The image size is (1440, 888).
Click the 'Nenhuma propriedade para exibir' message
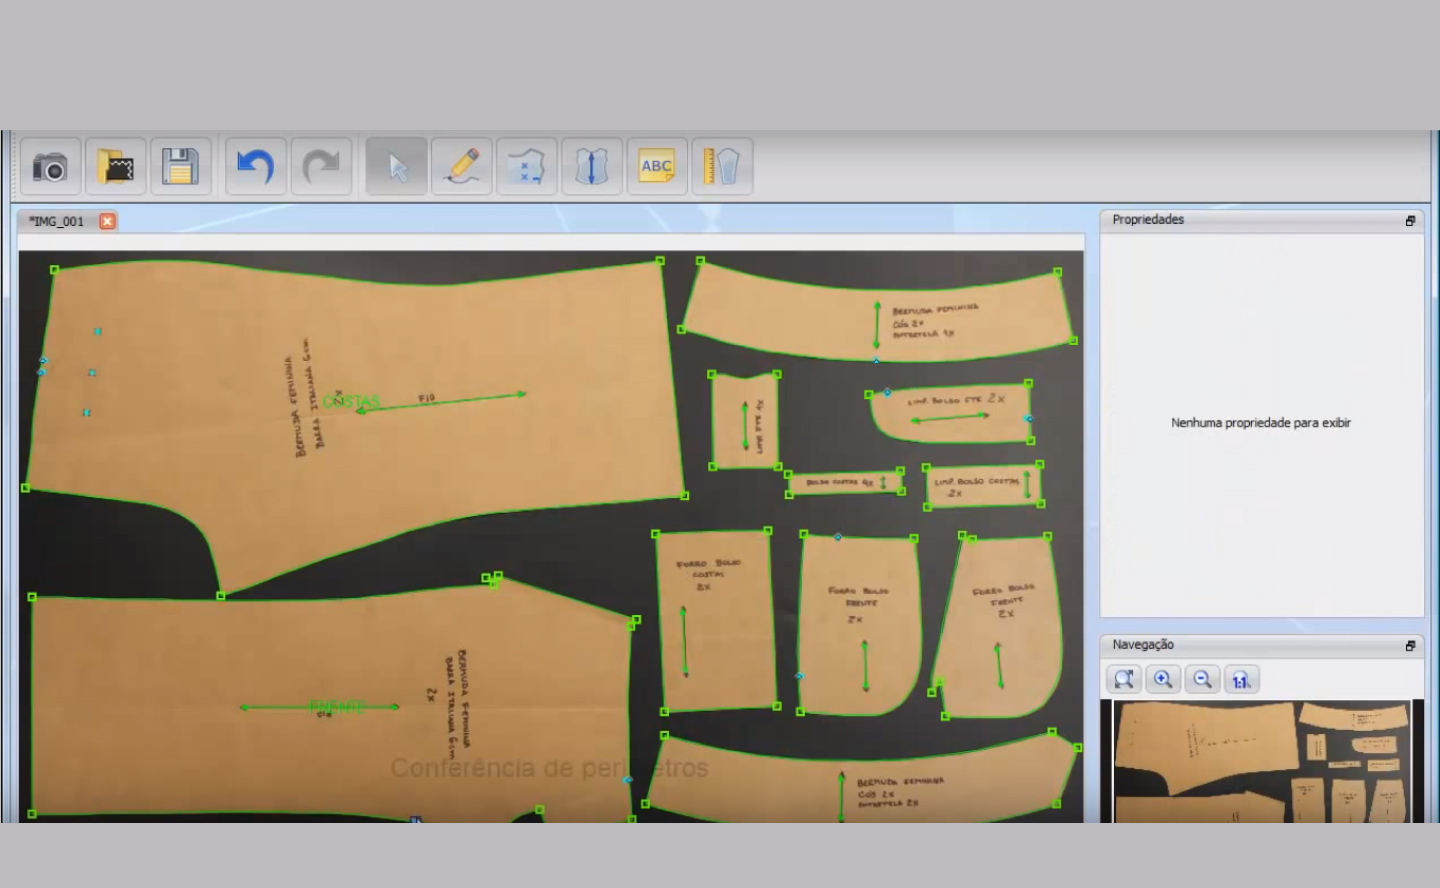pyautogui.click(x=1261, y=423)
